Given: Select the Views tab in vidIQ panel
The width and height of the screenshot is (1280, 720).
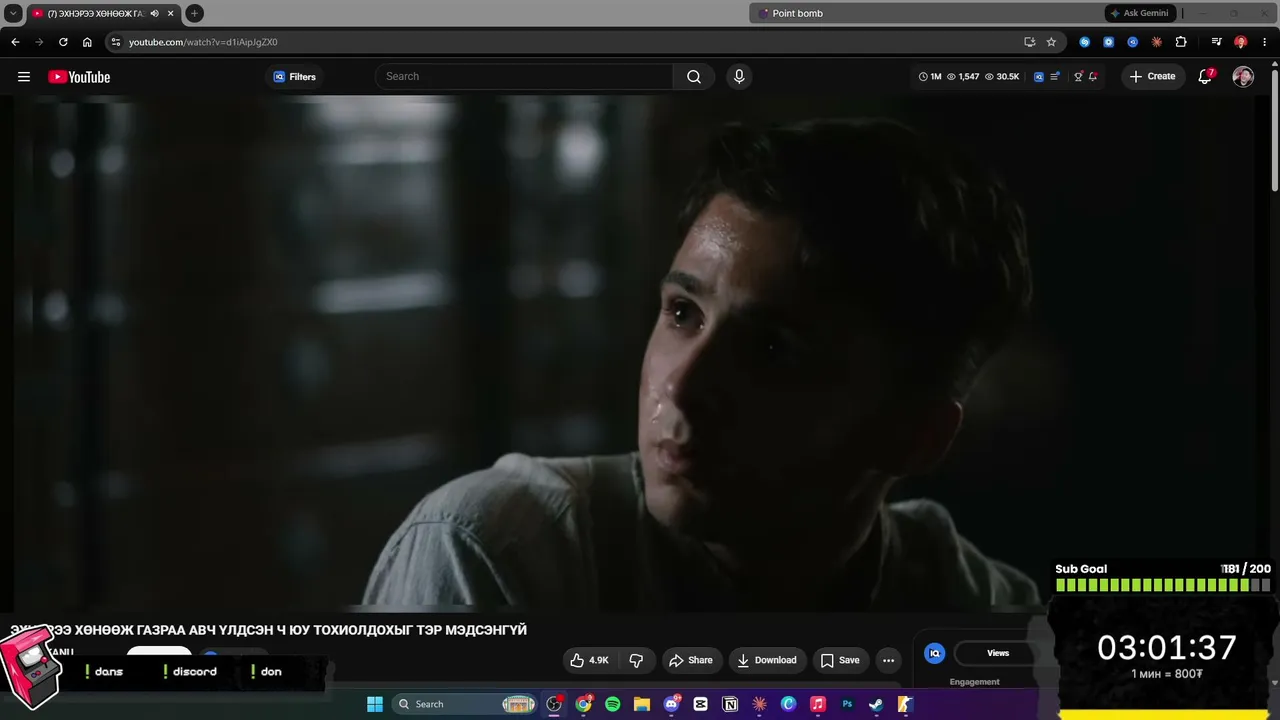Looking at the screenshot, I should point(998,653).
